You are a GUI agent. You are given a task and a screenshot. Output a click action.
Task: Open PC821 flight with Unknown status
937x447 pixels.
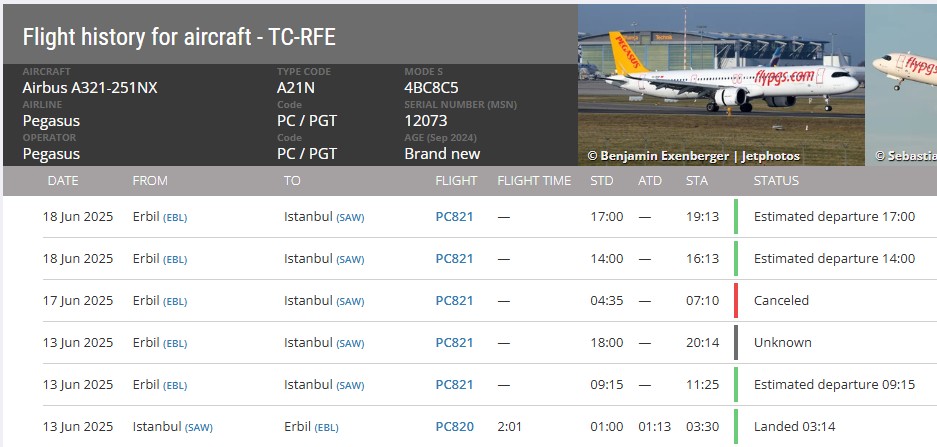pos(454,342)
